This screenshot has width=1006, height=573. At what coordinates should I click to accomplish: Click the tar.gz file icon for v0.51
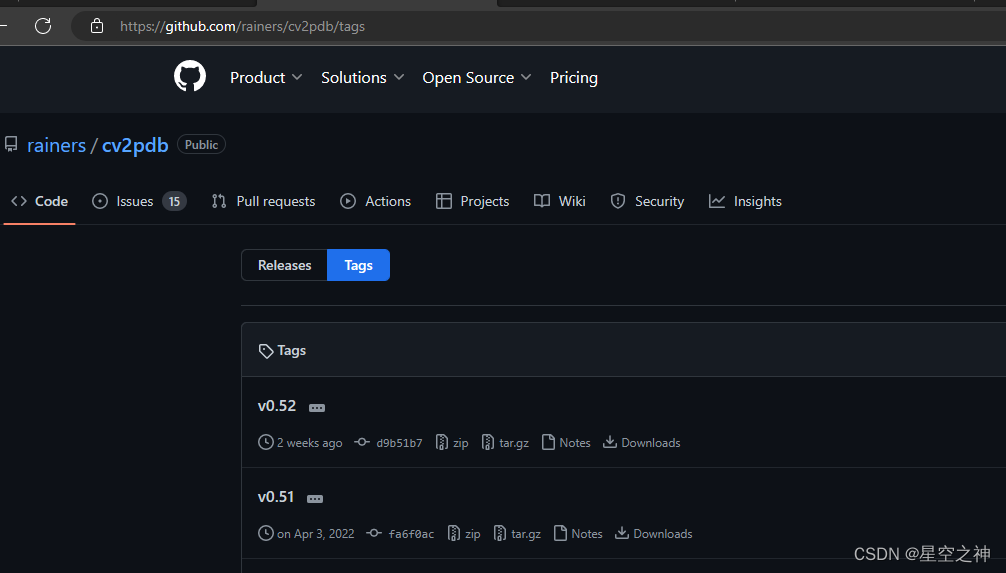point(500,533)
